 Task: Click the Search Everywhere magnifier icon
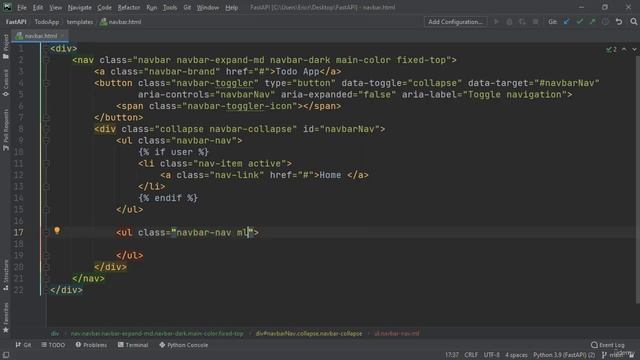click(633, 22)
